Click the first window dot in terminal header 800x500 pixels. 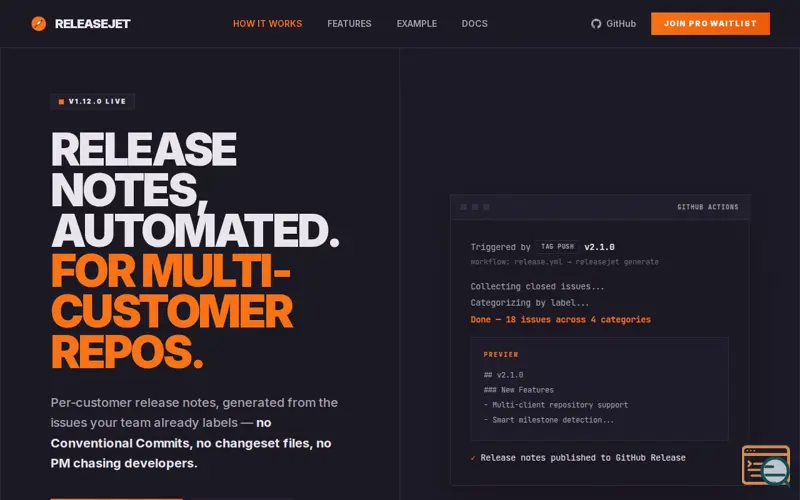(x=463, y=207)
